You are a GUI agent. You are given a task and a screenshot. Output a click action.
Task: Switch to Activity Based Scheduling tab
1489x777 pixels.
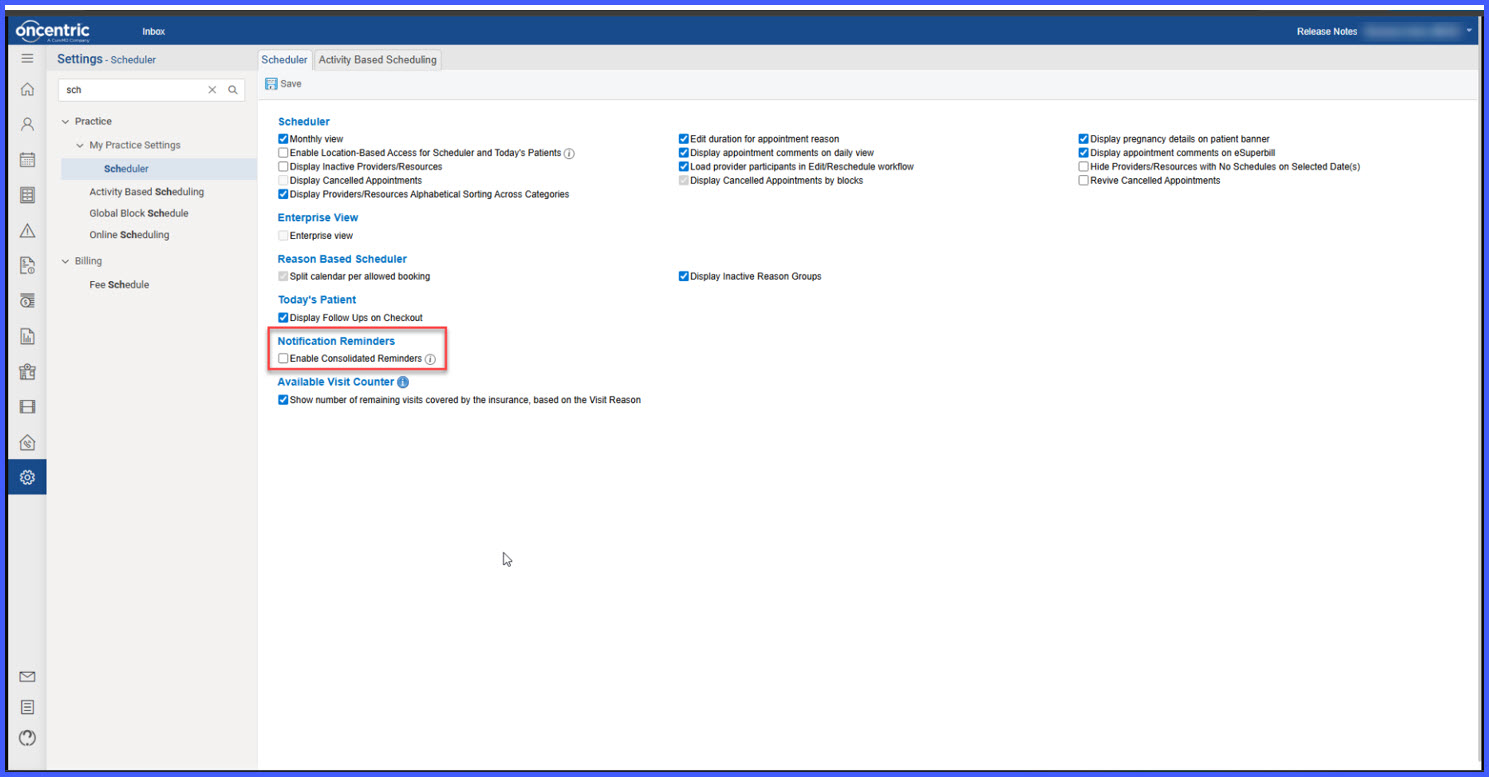point(378,60)
